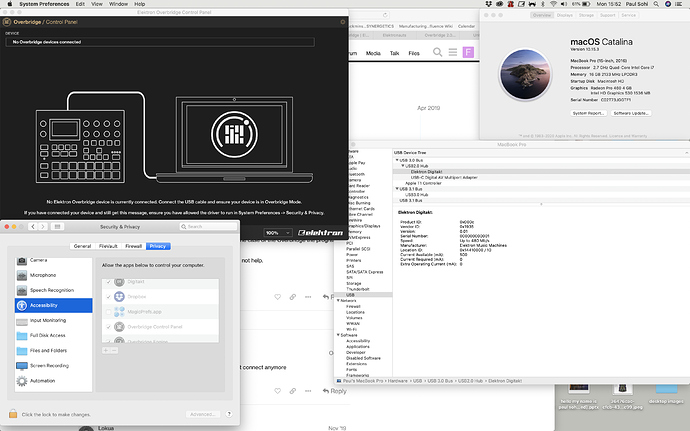
Task: Click the Advanced button in Security & Privacy
Action: tap(202, 414)
